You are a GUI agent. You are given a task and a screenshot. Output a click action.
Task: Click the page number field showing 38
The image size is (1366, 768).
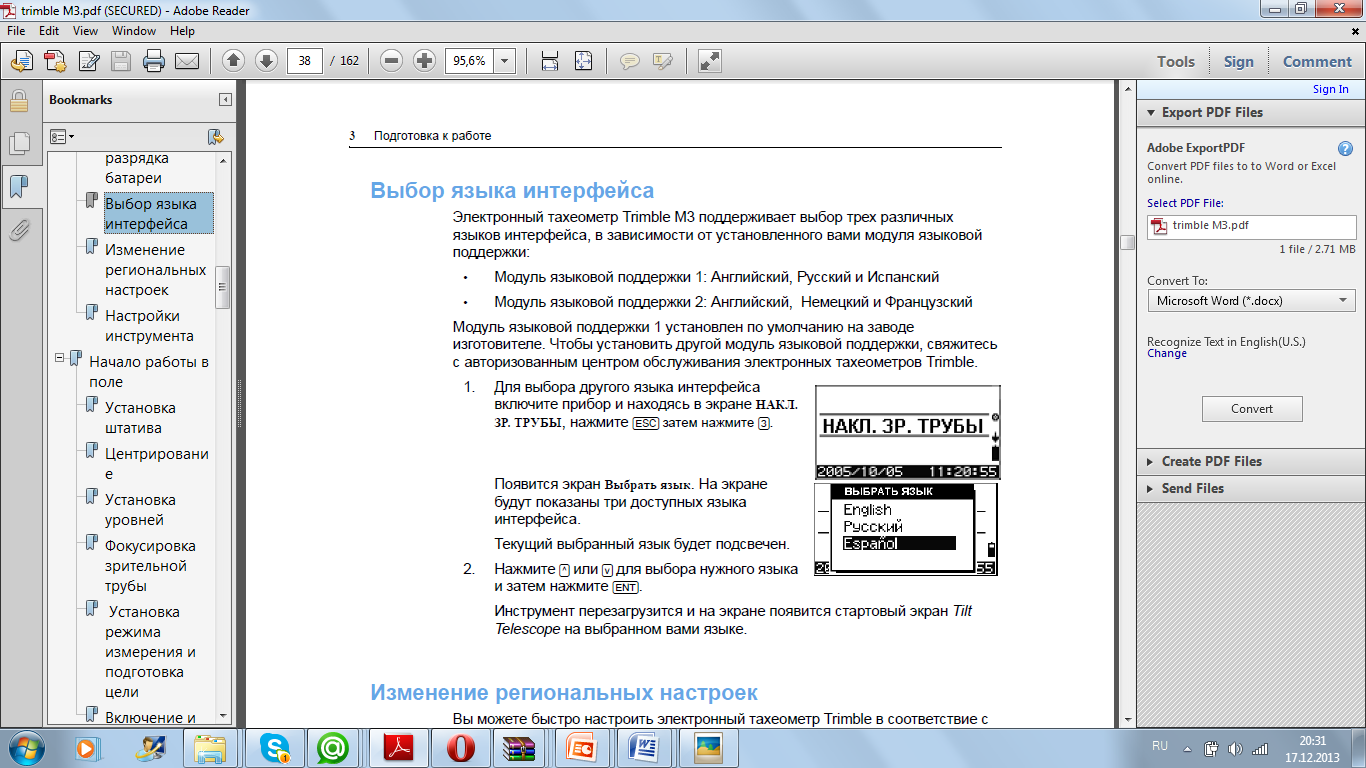[x=304, y=61]
